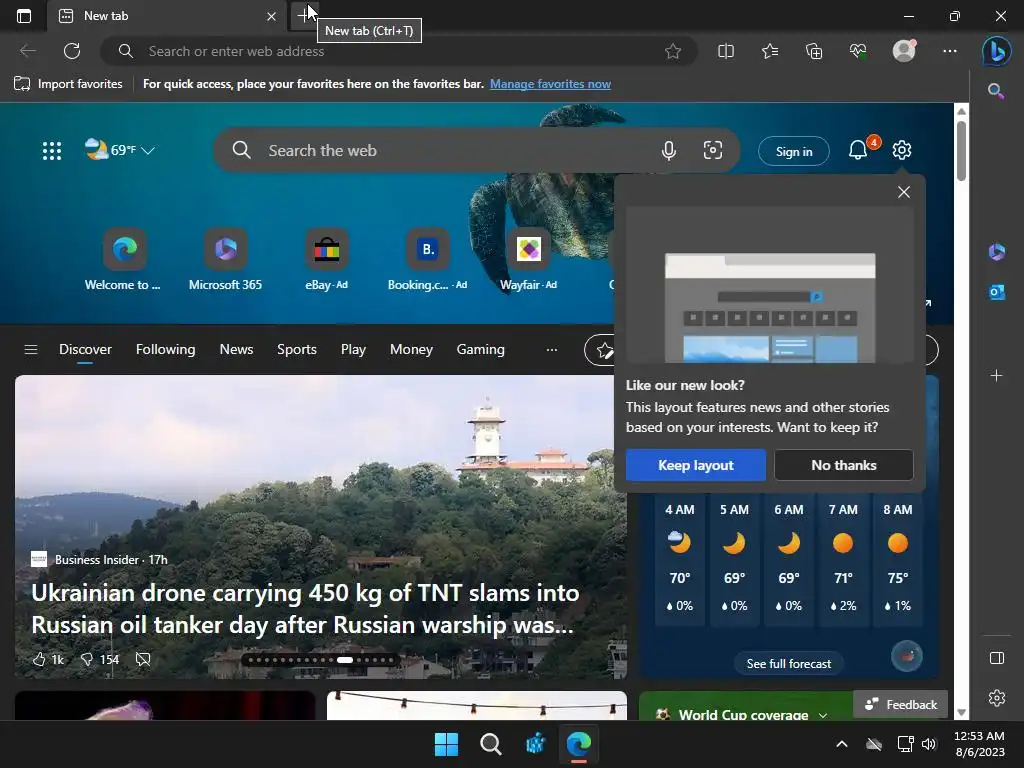Open Ukrainian drone headline article
Viewport: 1024px width, 768px height.
point(305,609)
